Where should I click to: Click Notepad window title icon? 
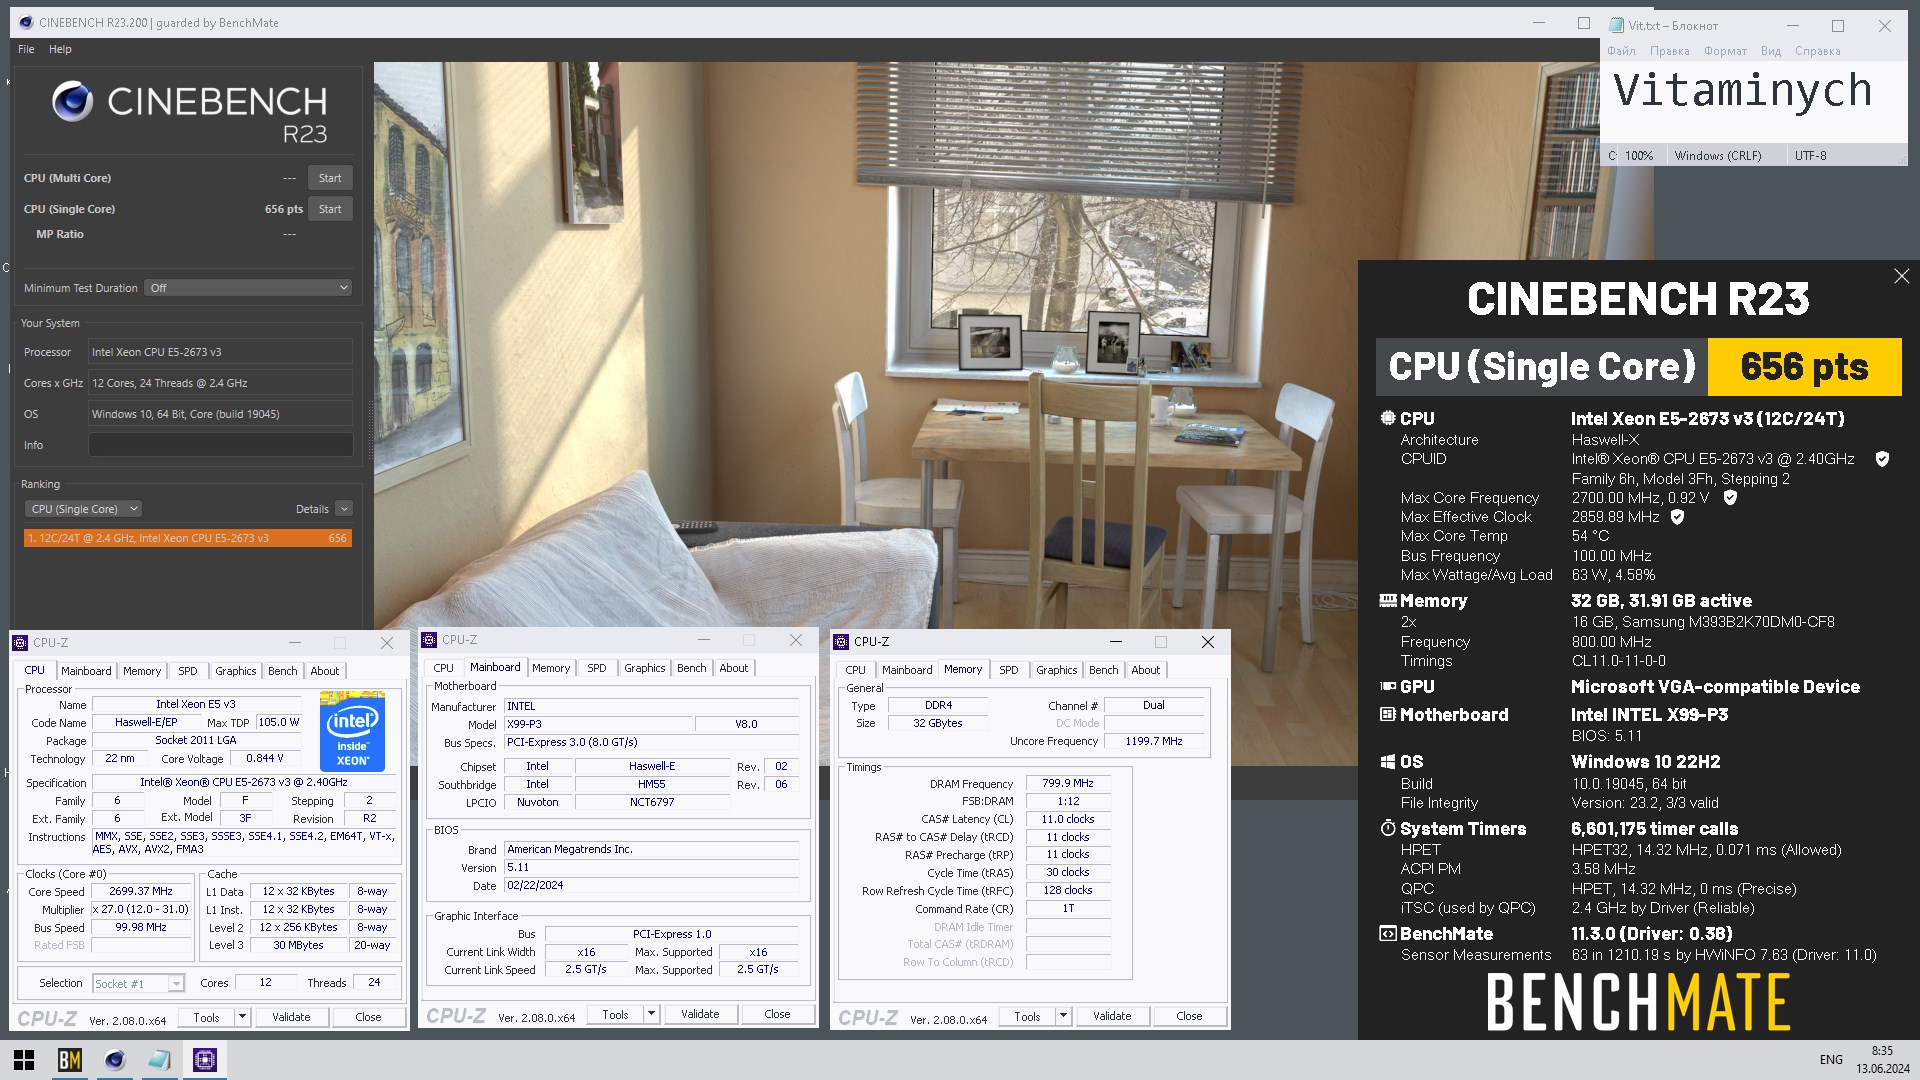click(x=1616, y=26)
